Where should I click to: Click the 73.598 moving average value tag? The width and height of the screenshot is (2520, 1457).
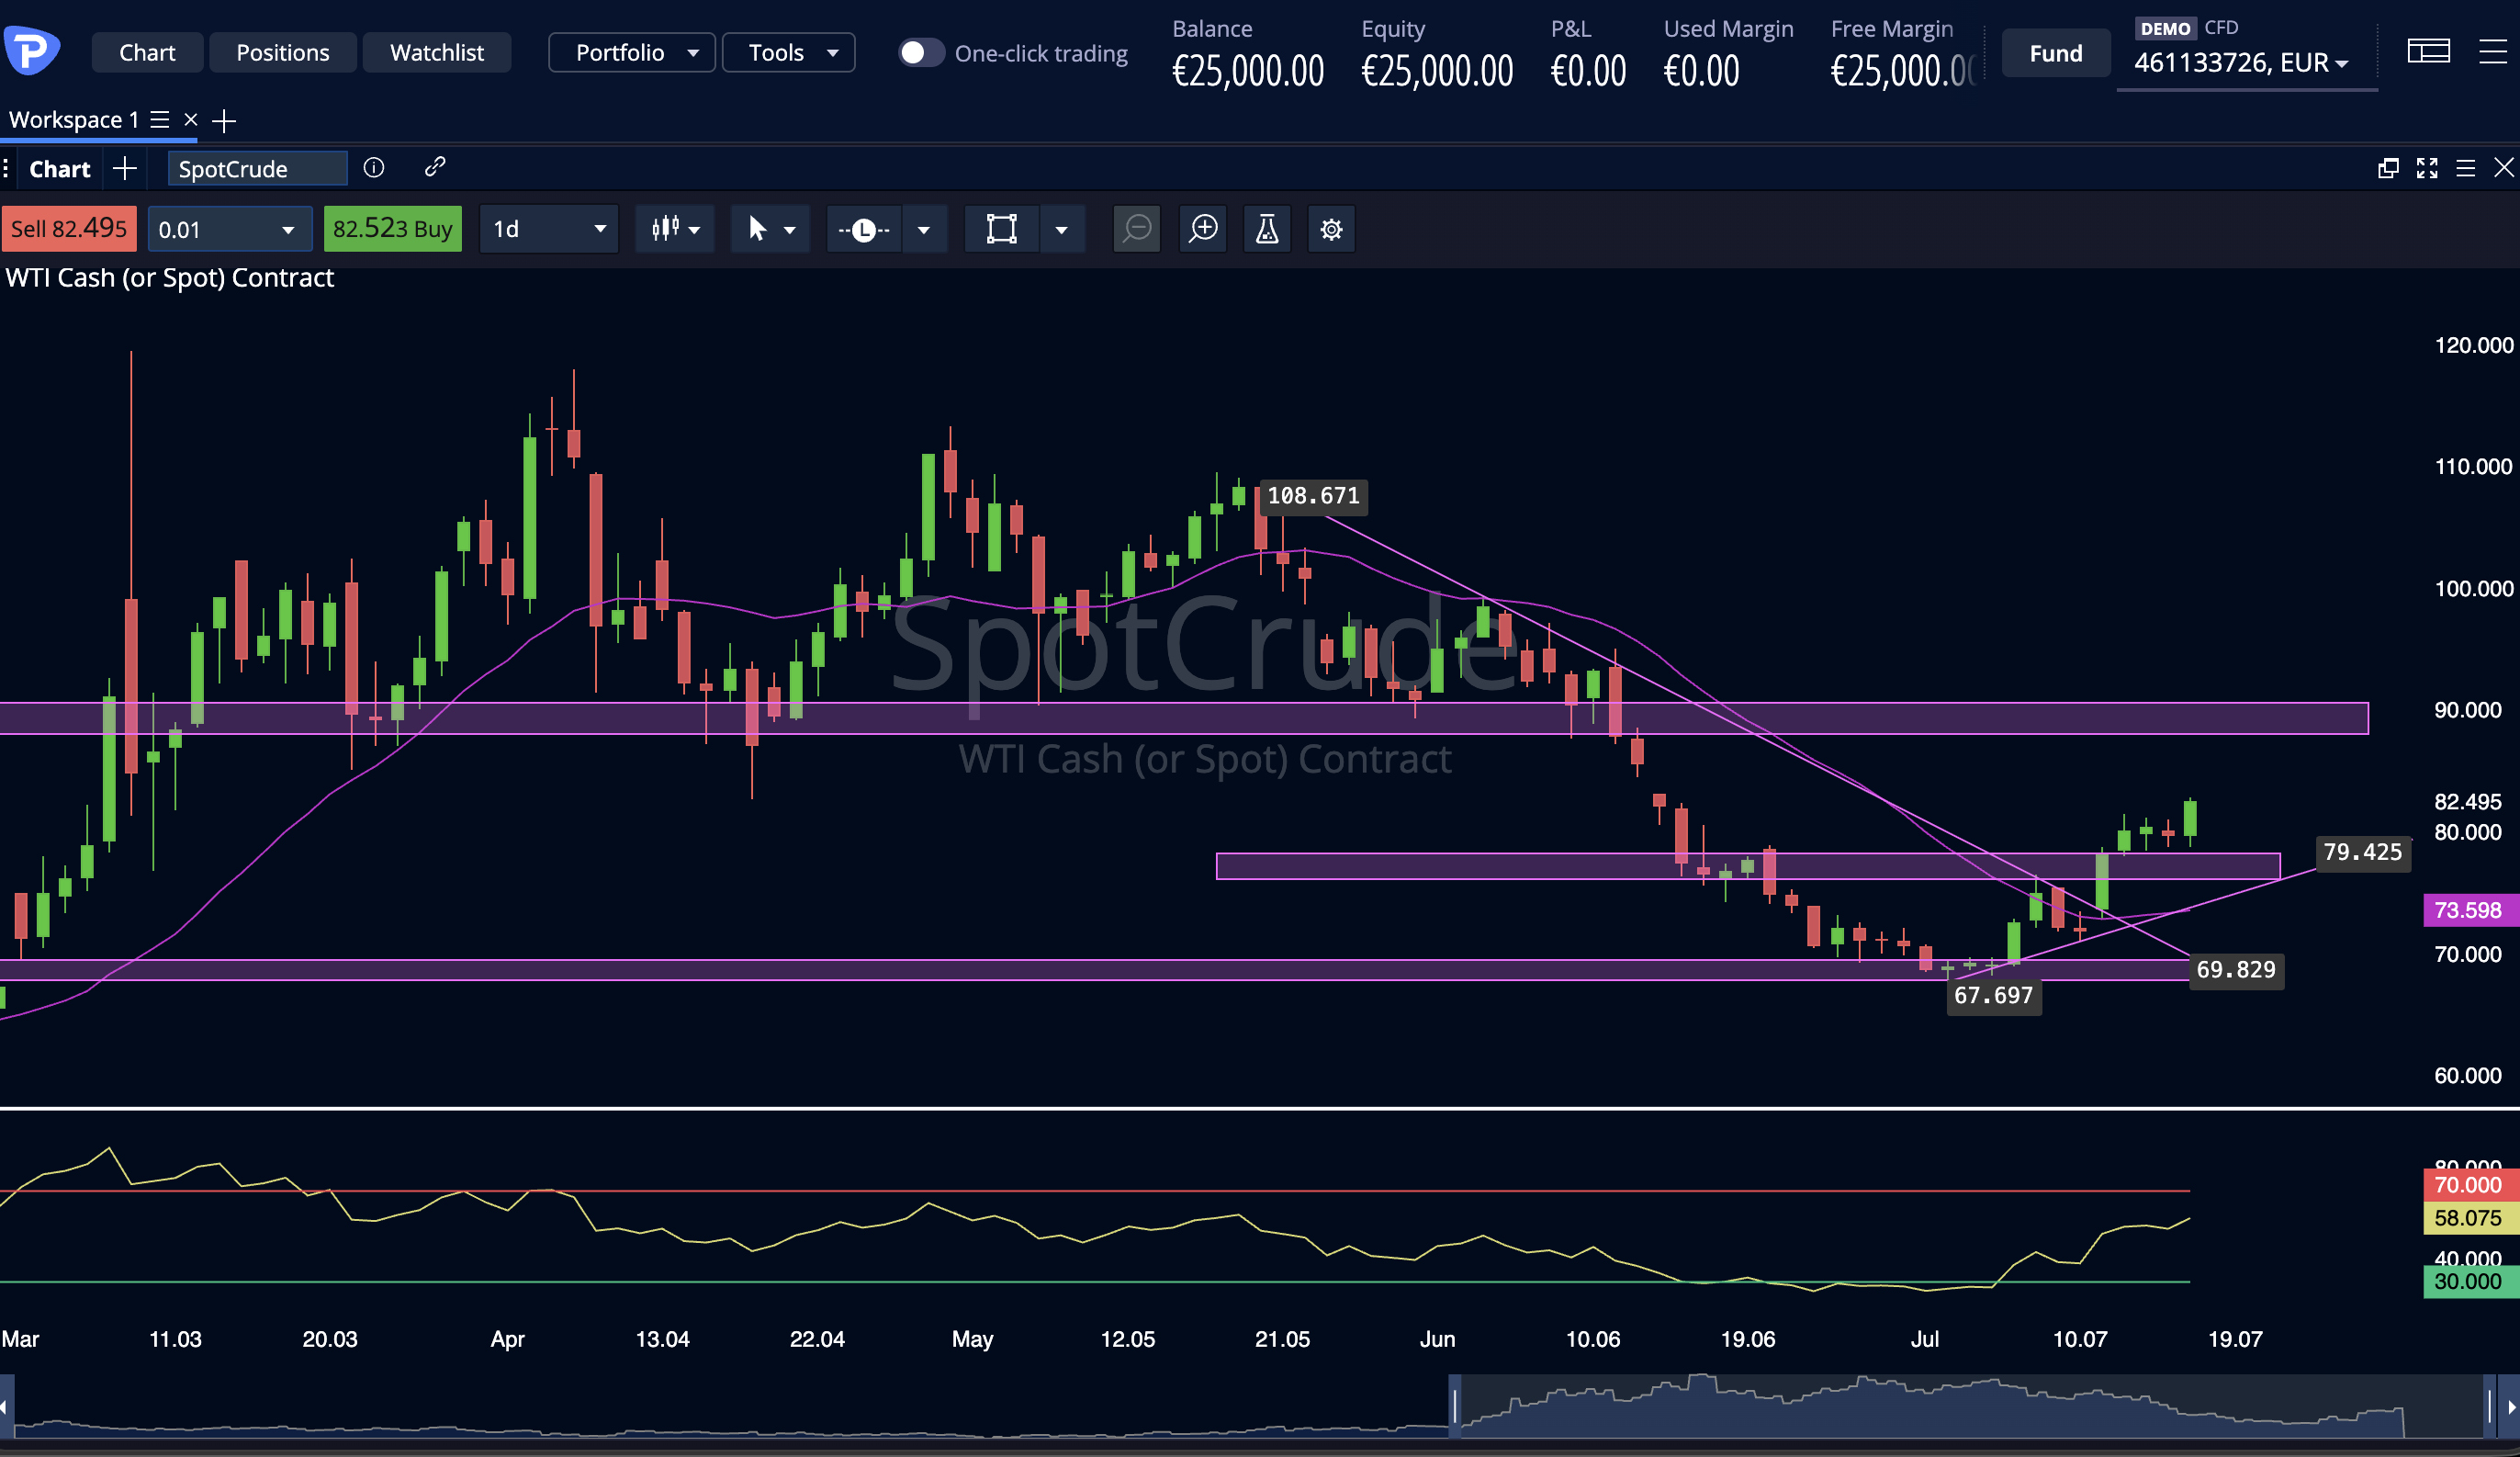[2470, 910]
